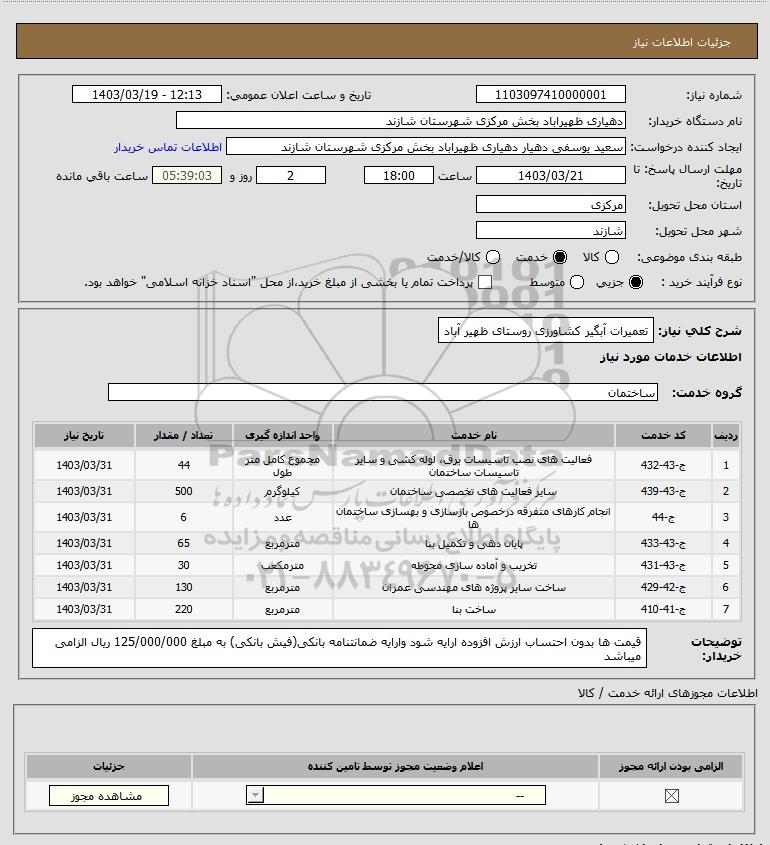Click the buyer notes text box
The height and width of the screenshot is (845, 770).
coord(339,648)
